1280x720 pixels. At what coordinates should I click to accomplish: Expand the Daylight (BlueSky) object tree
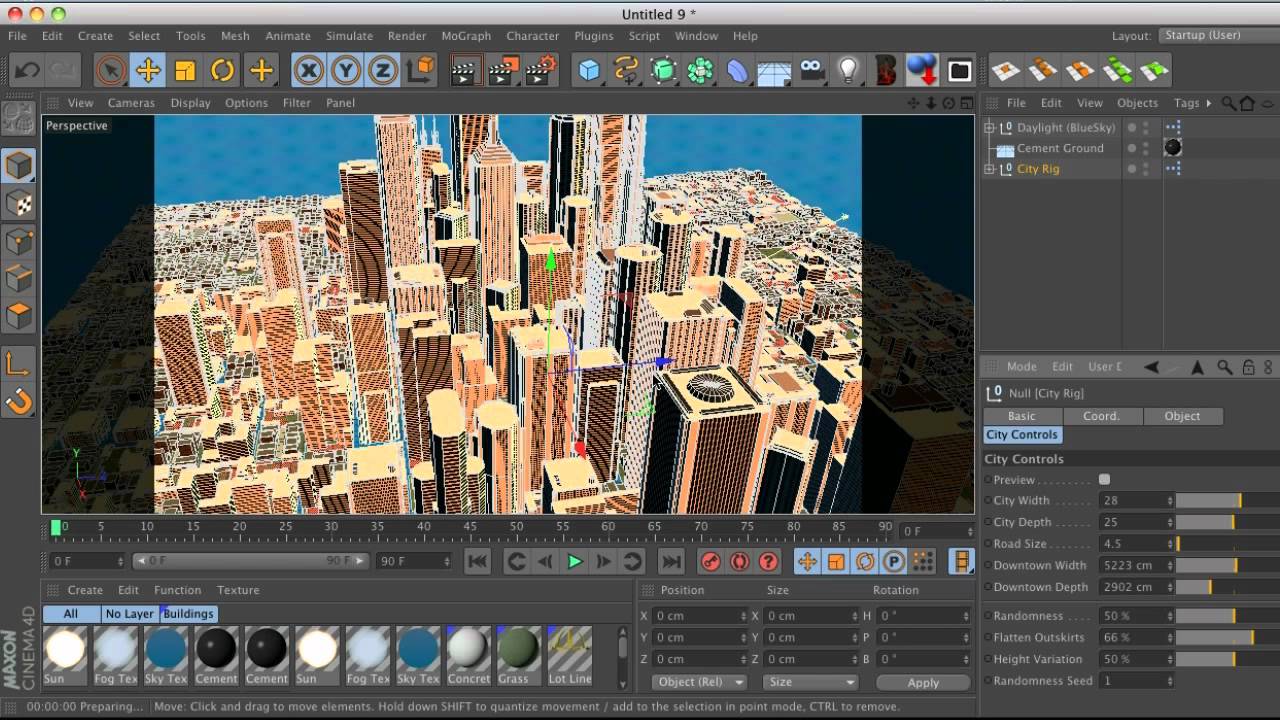tap(990, 127)
